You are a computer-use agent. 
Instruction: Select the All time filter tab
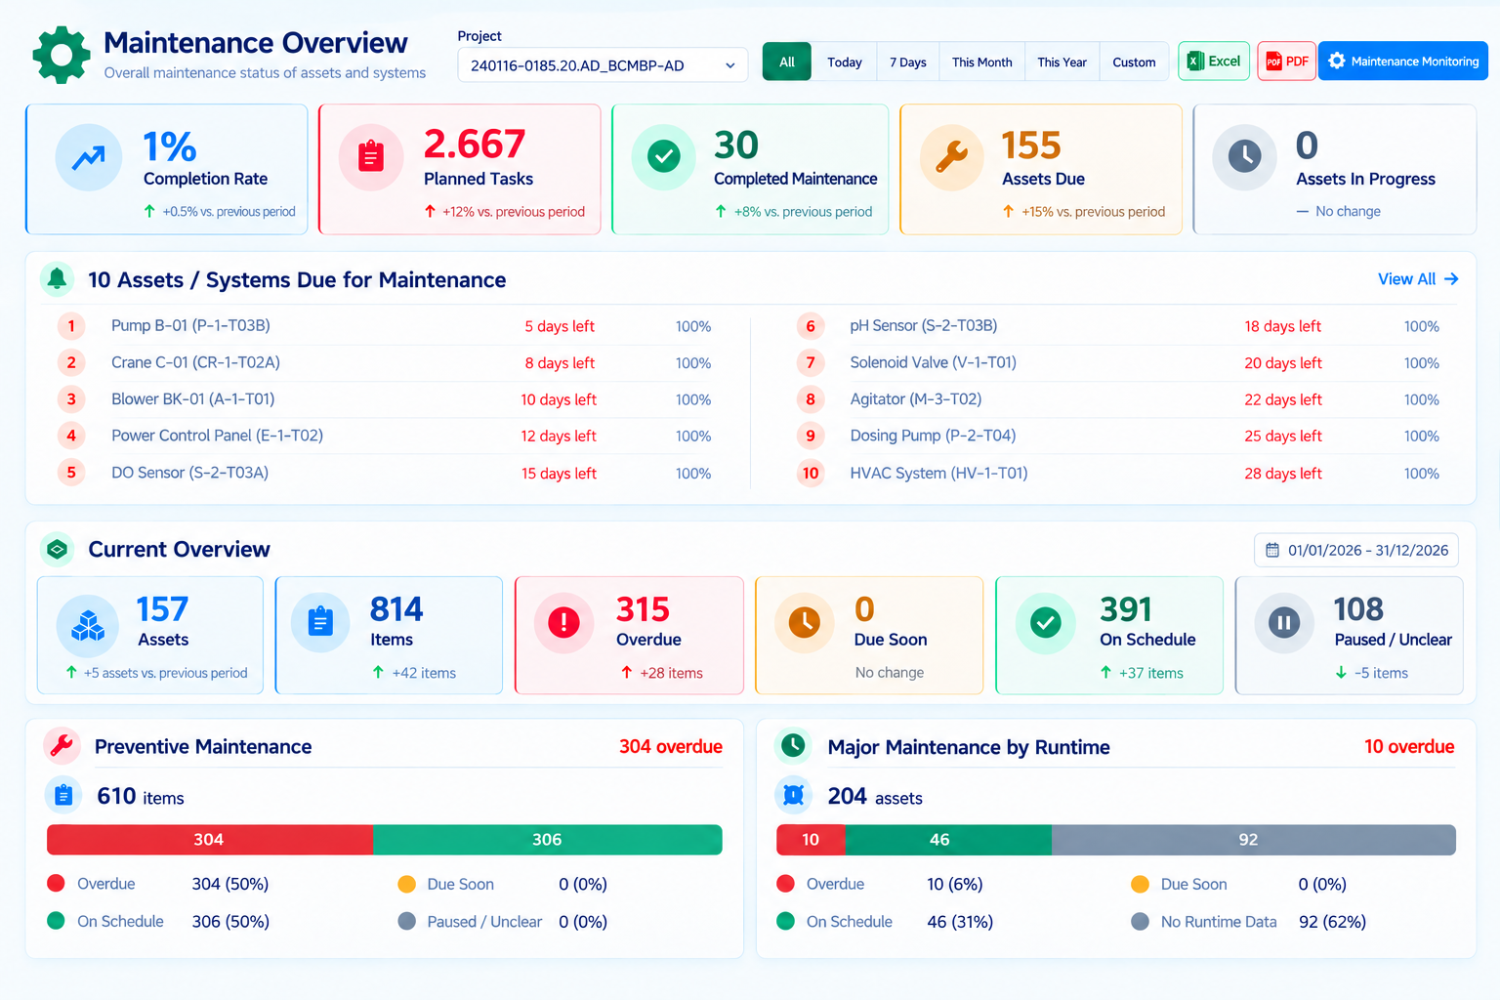click(787, 62)
